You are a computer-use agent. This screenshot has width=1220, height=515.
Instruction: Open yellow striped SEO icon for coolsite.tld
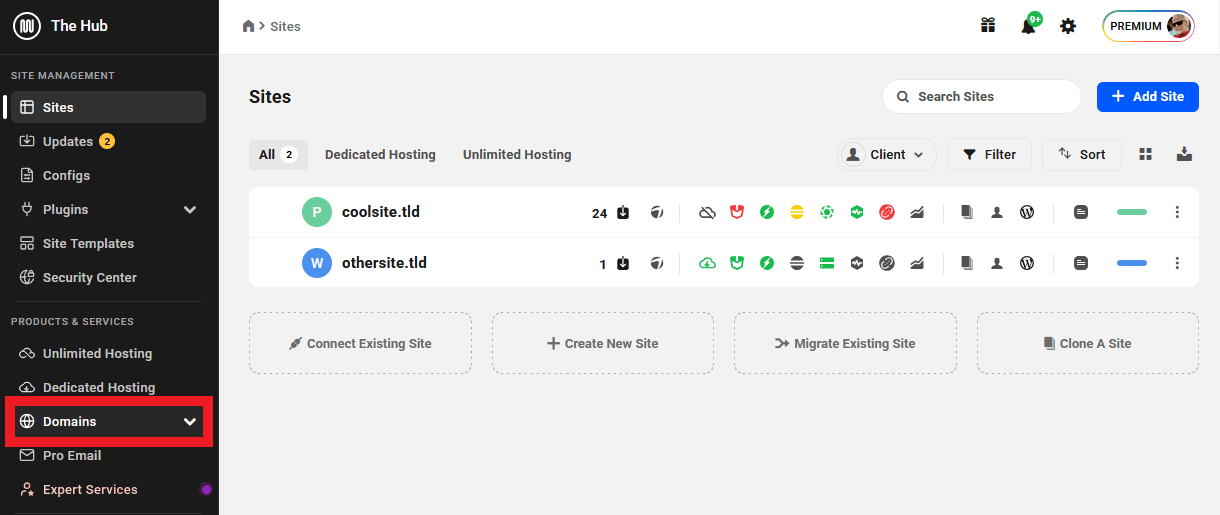tap(797, 212)
